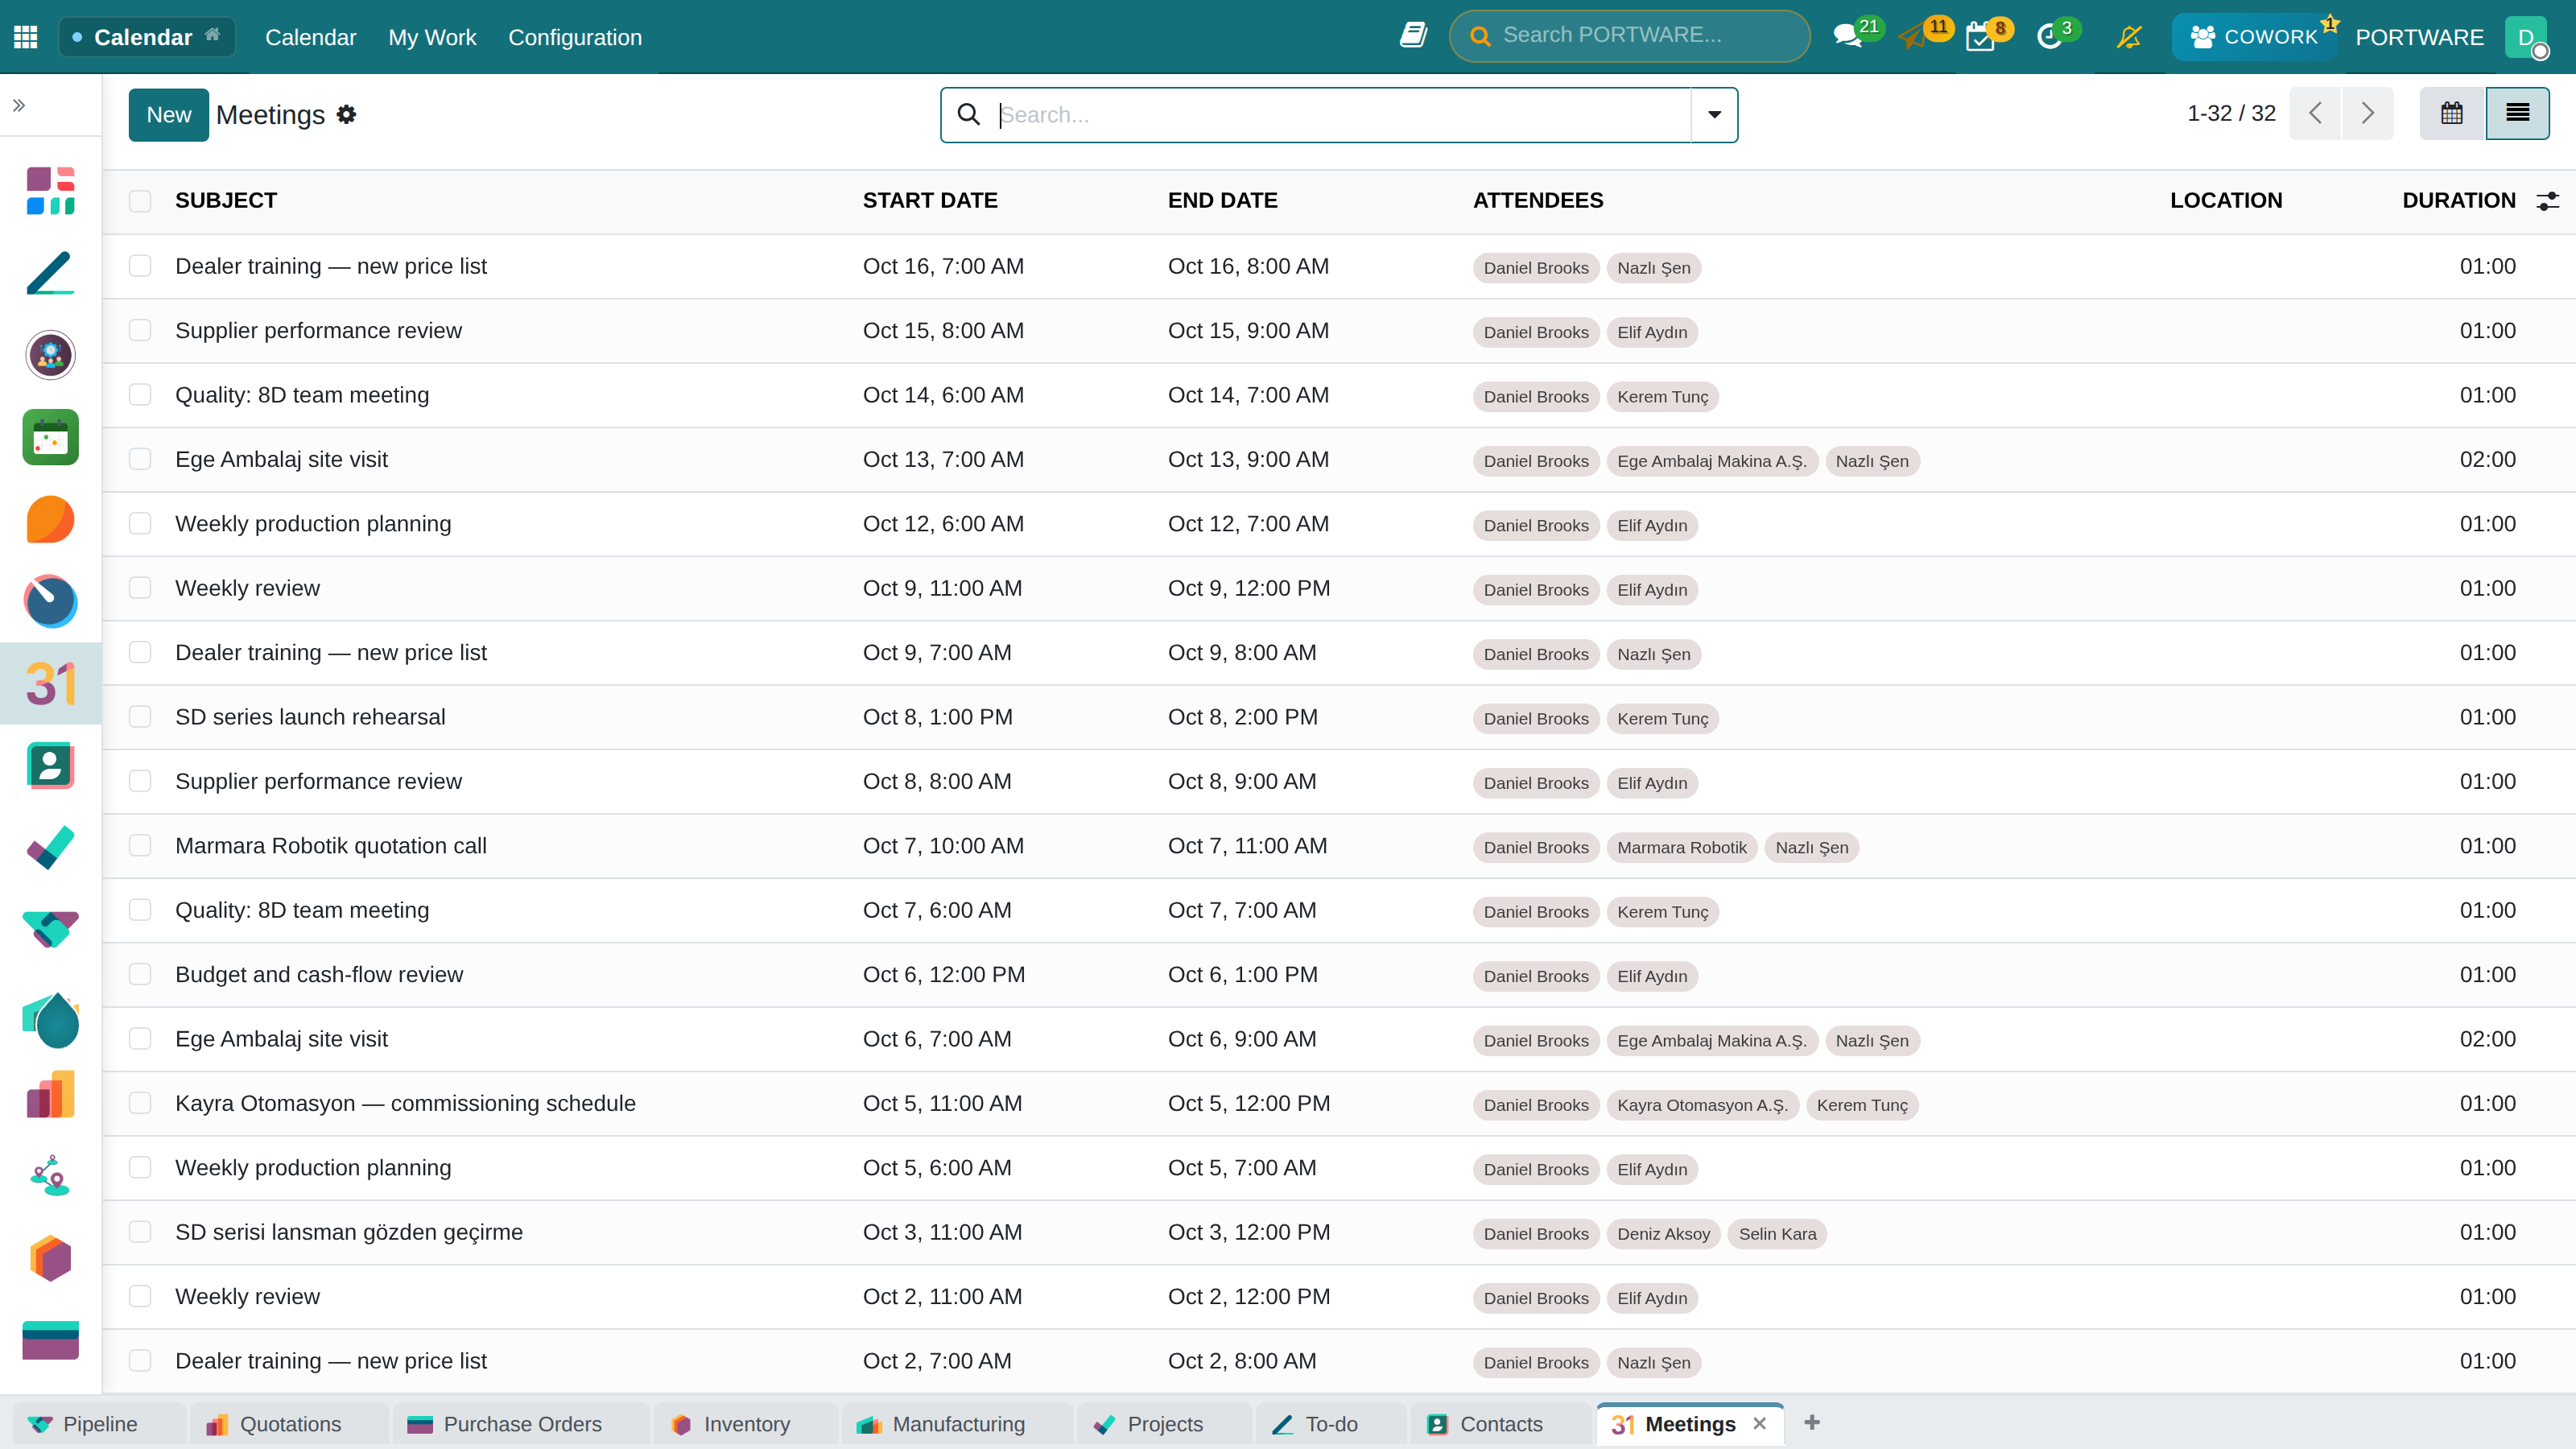
Task: Open the green calendar app in sidebar
Action: (x=50, y=437)
